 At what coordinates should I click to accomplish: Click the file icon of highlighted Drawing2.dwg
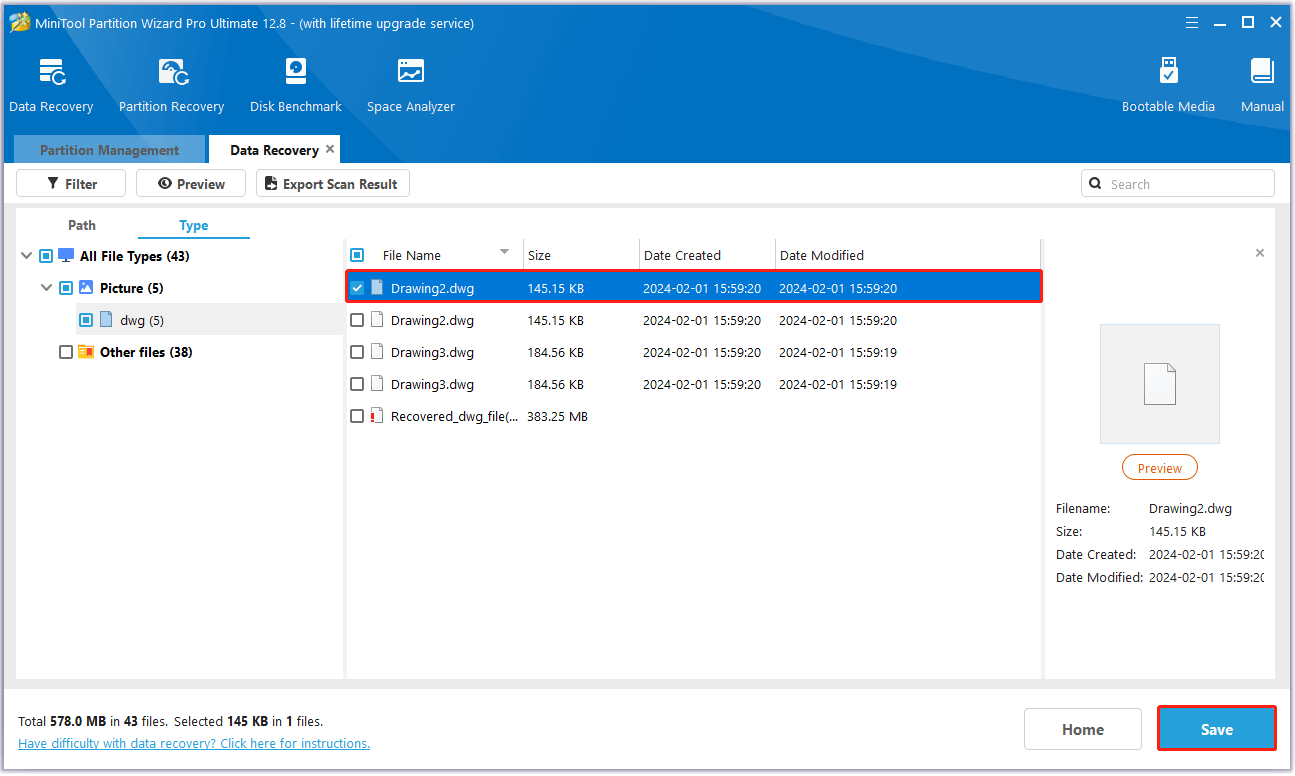coord(377,287)
